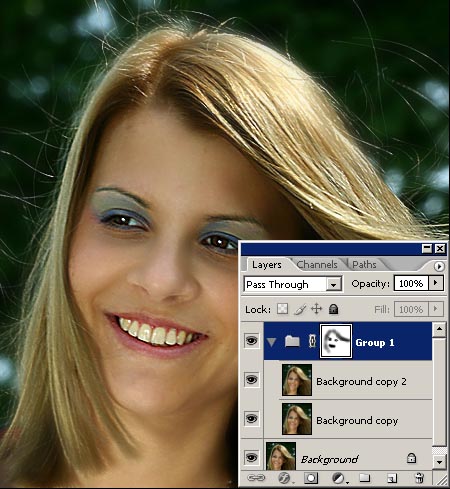Click the Link layers icon
This screenshot has width=450, height=489.
pyautogui.click(x=256, y=478)
